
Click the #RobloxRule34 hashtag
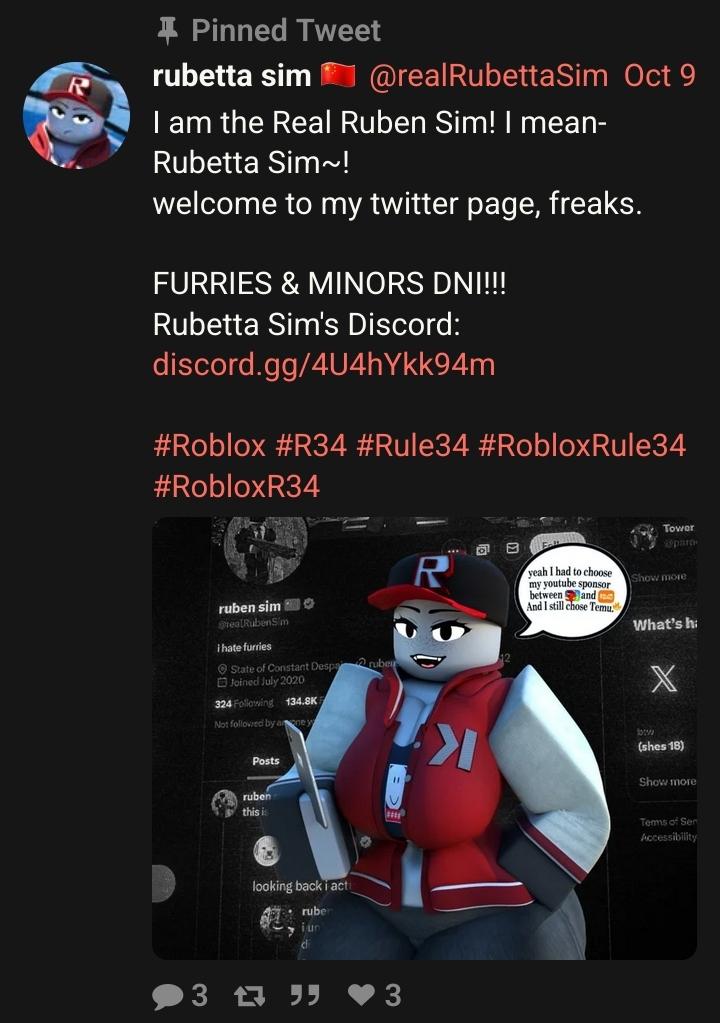click(x=582, y=446)
